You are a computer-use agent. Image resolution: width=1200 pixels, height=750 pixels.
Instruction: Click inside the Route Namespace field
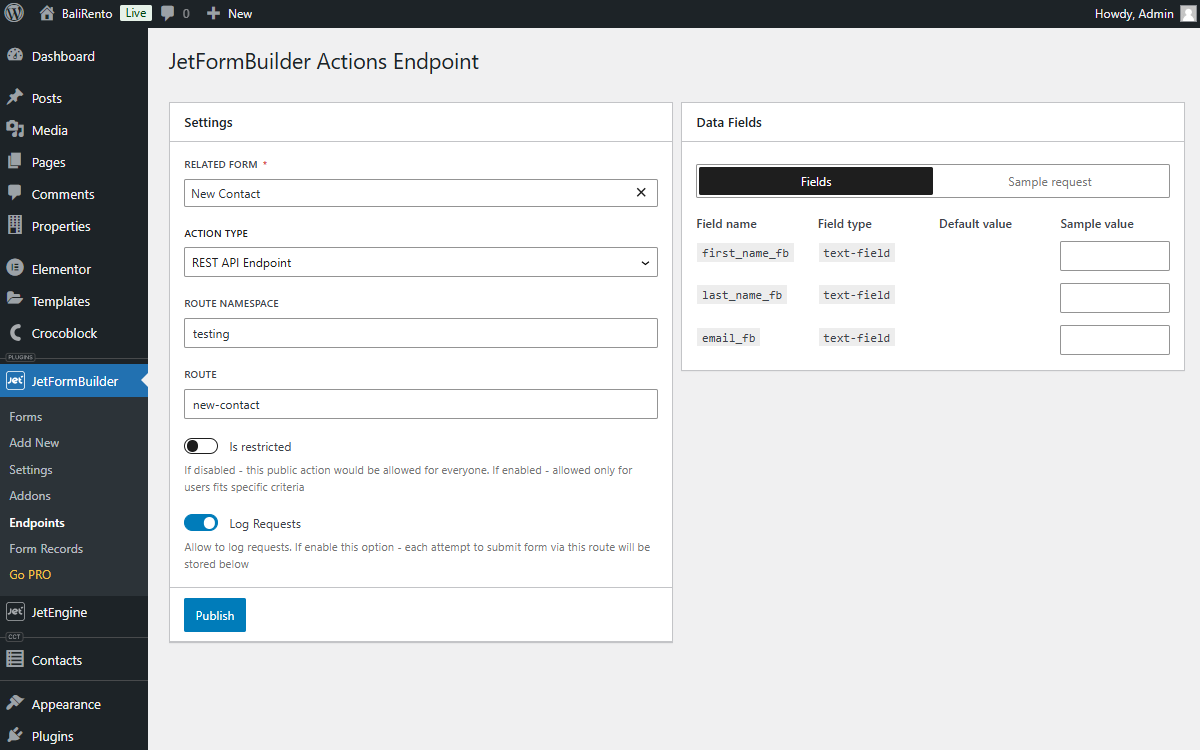[x=420, y=332]
